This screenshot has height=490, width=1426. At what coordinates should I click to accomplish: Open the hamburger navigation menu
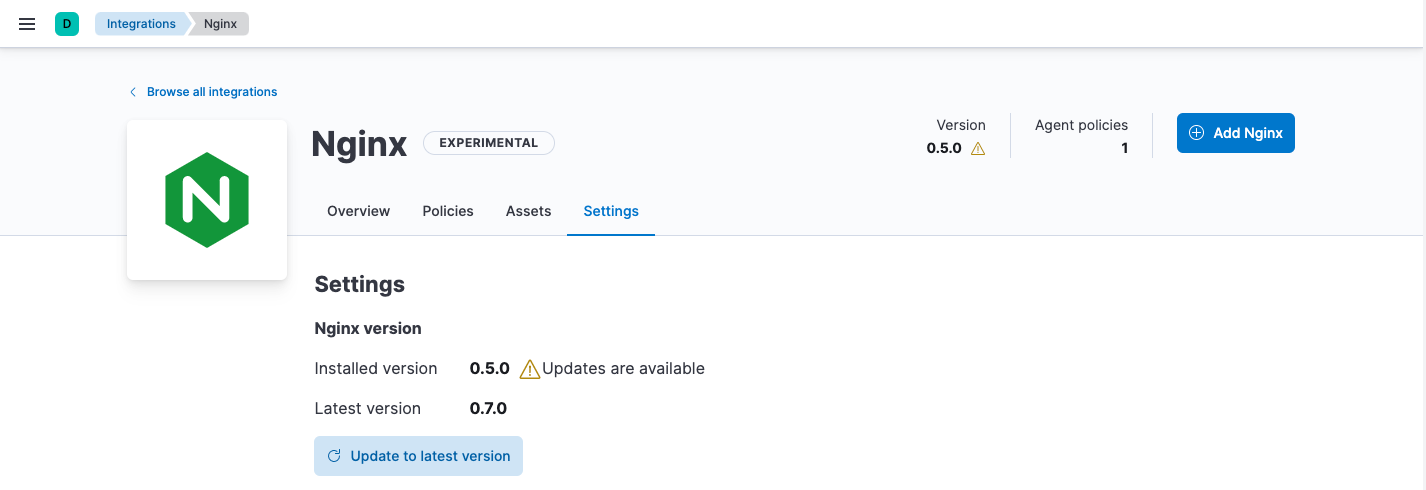coord(27,24)
